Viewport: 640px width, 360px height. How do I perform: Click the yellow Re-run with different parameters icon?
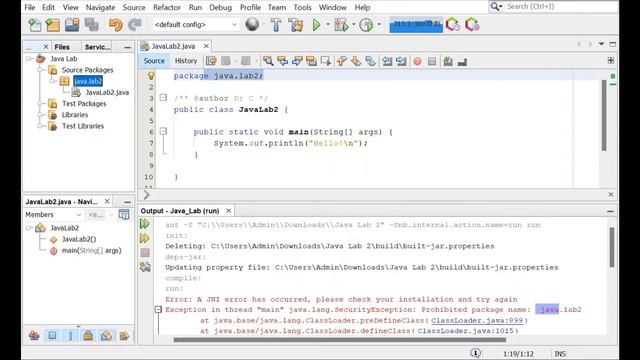145,238
